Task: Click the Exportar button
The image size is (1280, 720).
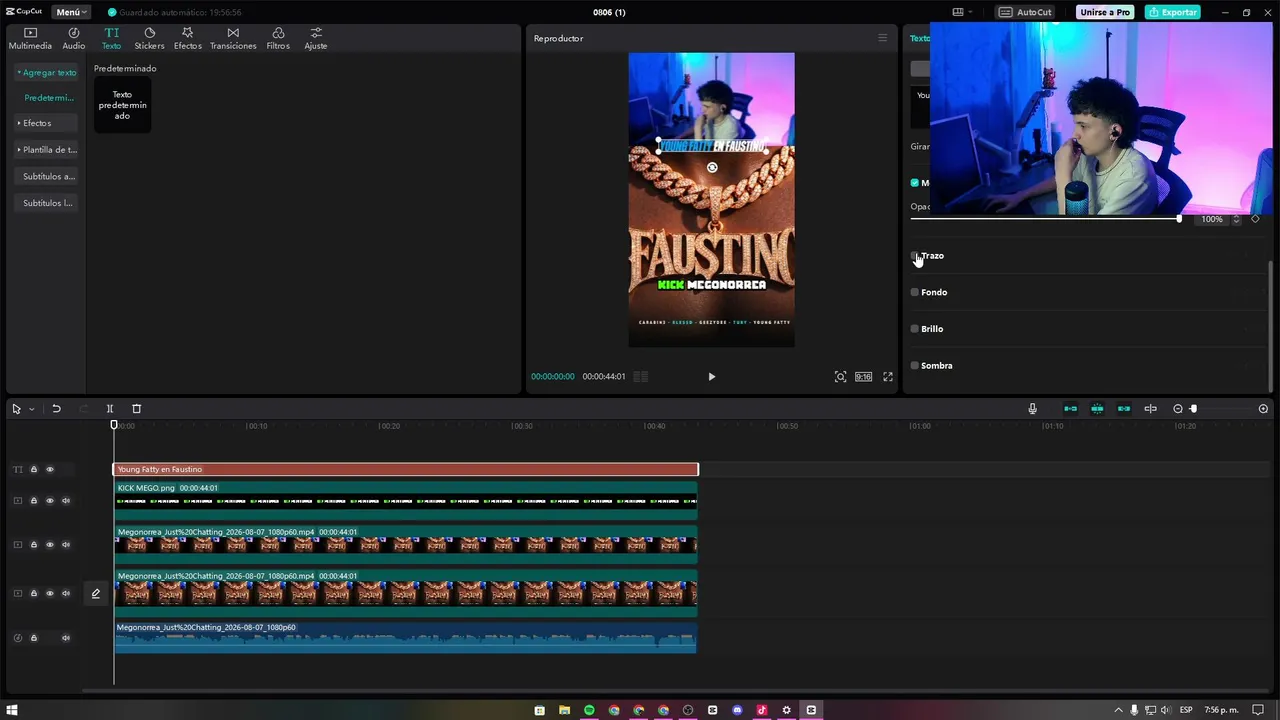Action: (1173, 12)
